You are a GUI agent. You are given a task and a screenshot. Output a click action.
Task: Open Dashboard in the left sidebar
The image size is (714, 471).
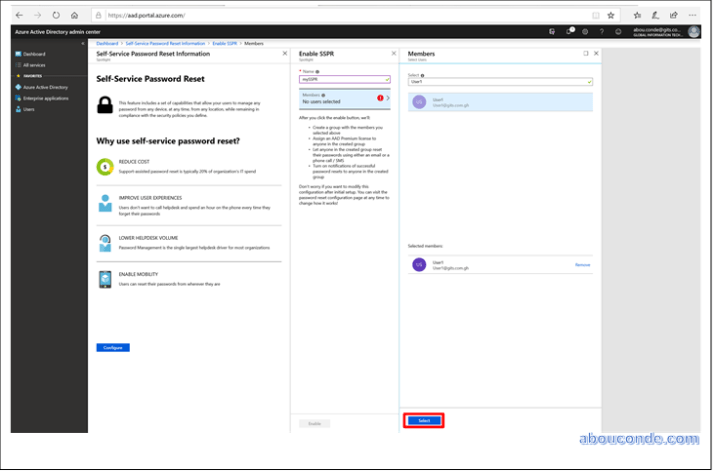(33, 54)
